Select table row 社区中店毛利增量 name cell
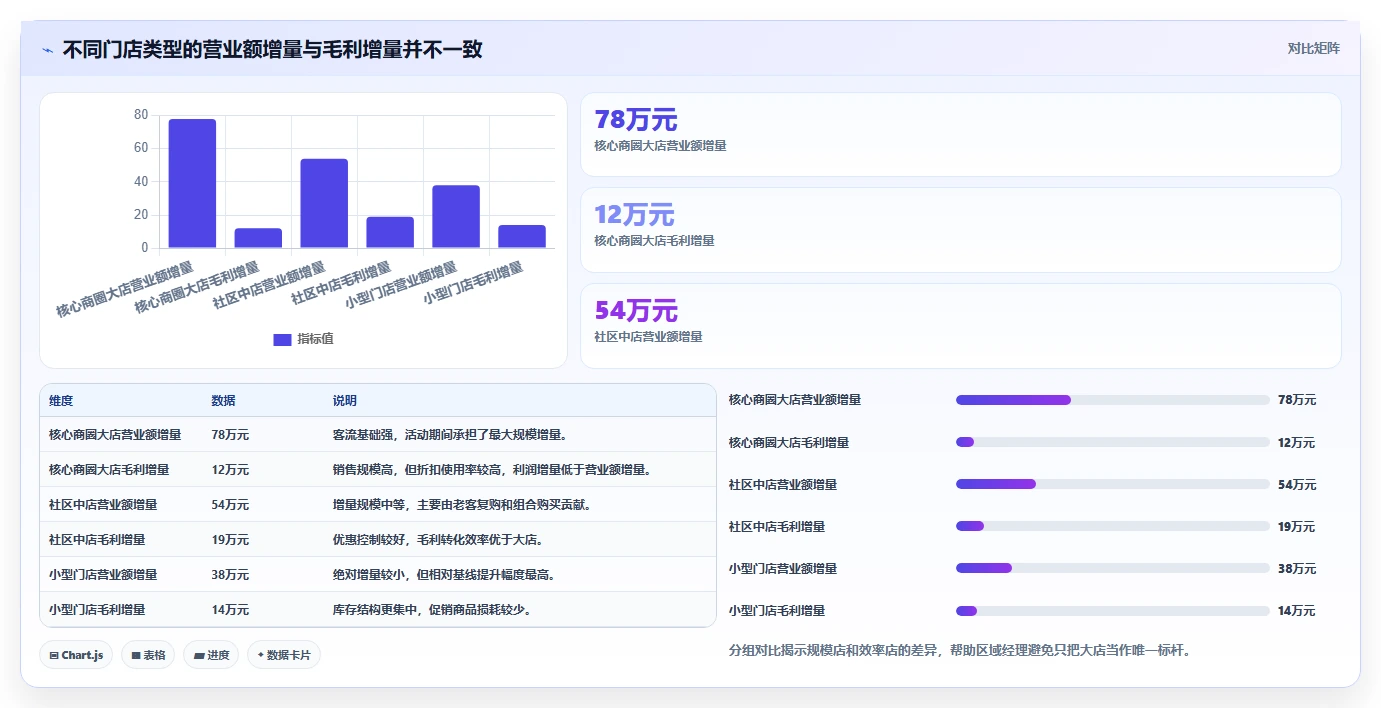This screenshot has width=1381, height=708. [97, 540]
